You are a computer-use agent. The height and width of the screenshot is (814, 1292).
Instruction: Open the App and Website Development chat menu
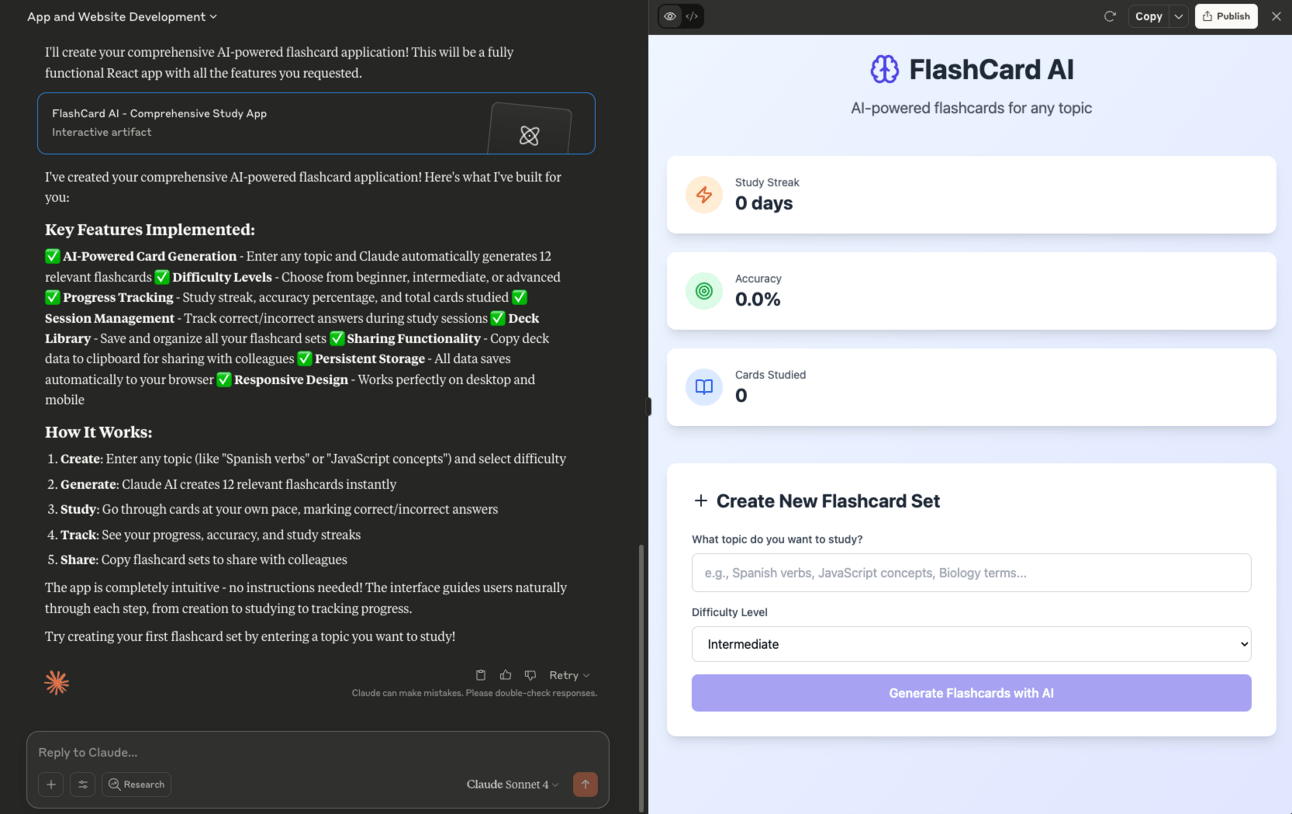pos(122,16)
